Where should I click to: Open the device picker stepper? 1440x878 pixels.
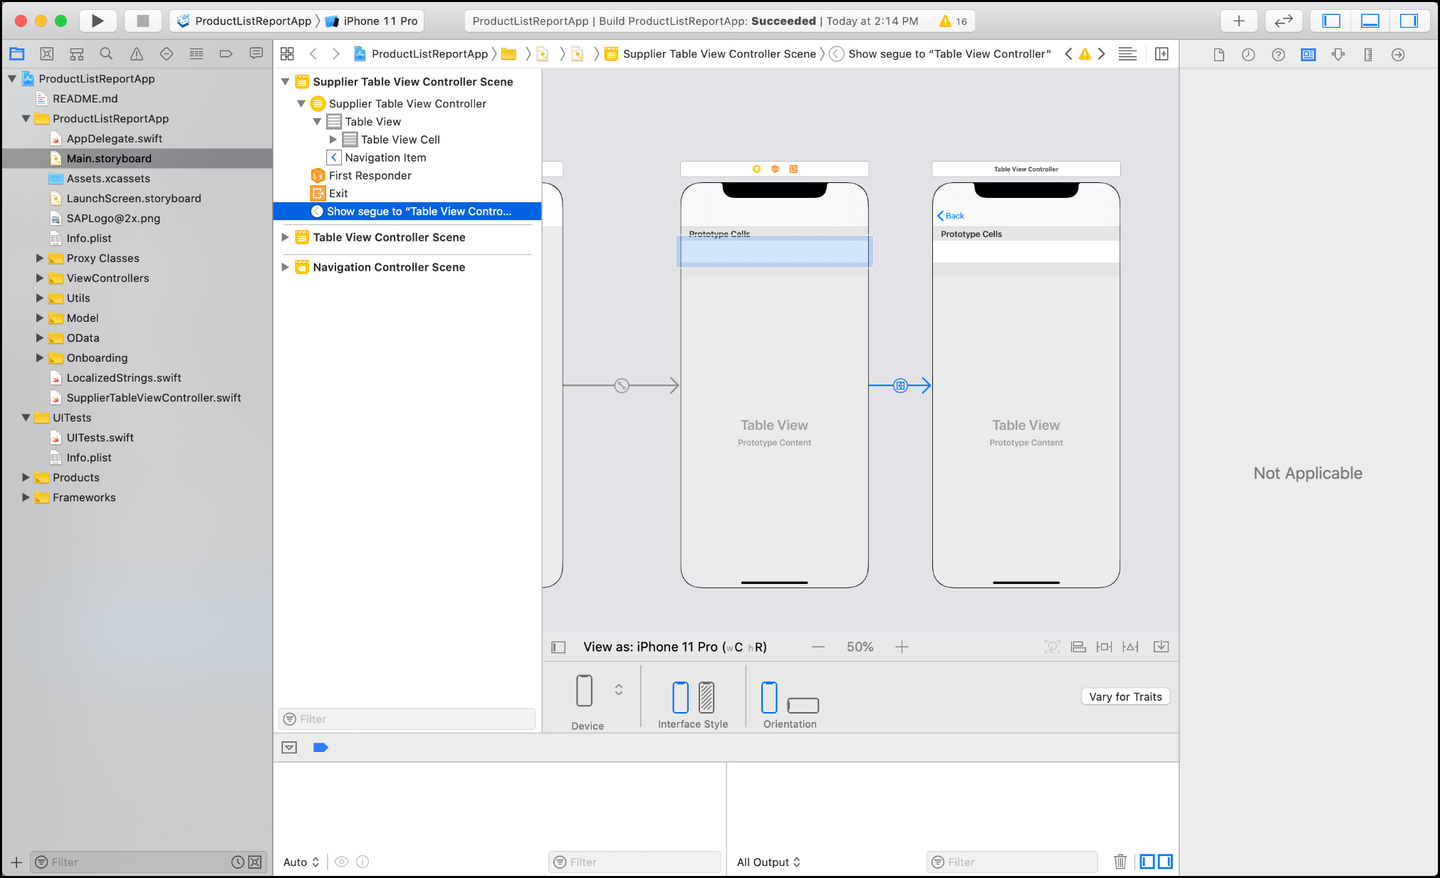[x=619, y=690]
